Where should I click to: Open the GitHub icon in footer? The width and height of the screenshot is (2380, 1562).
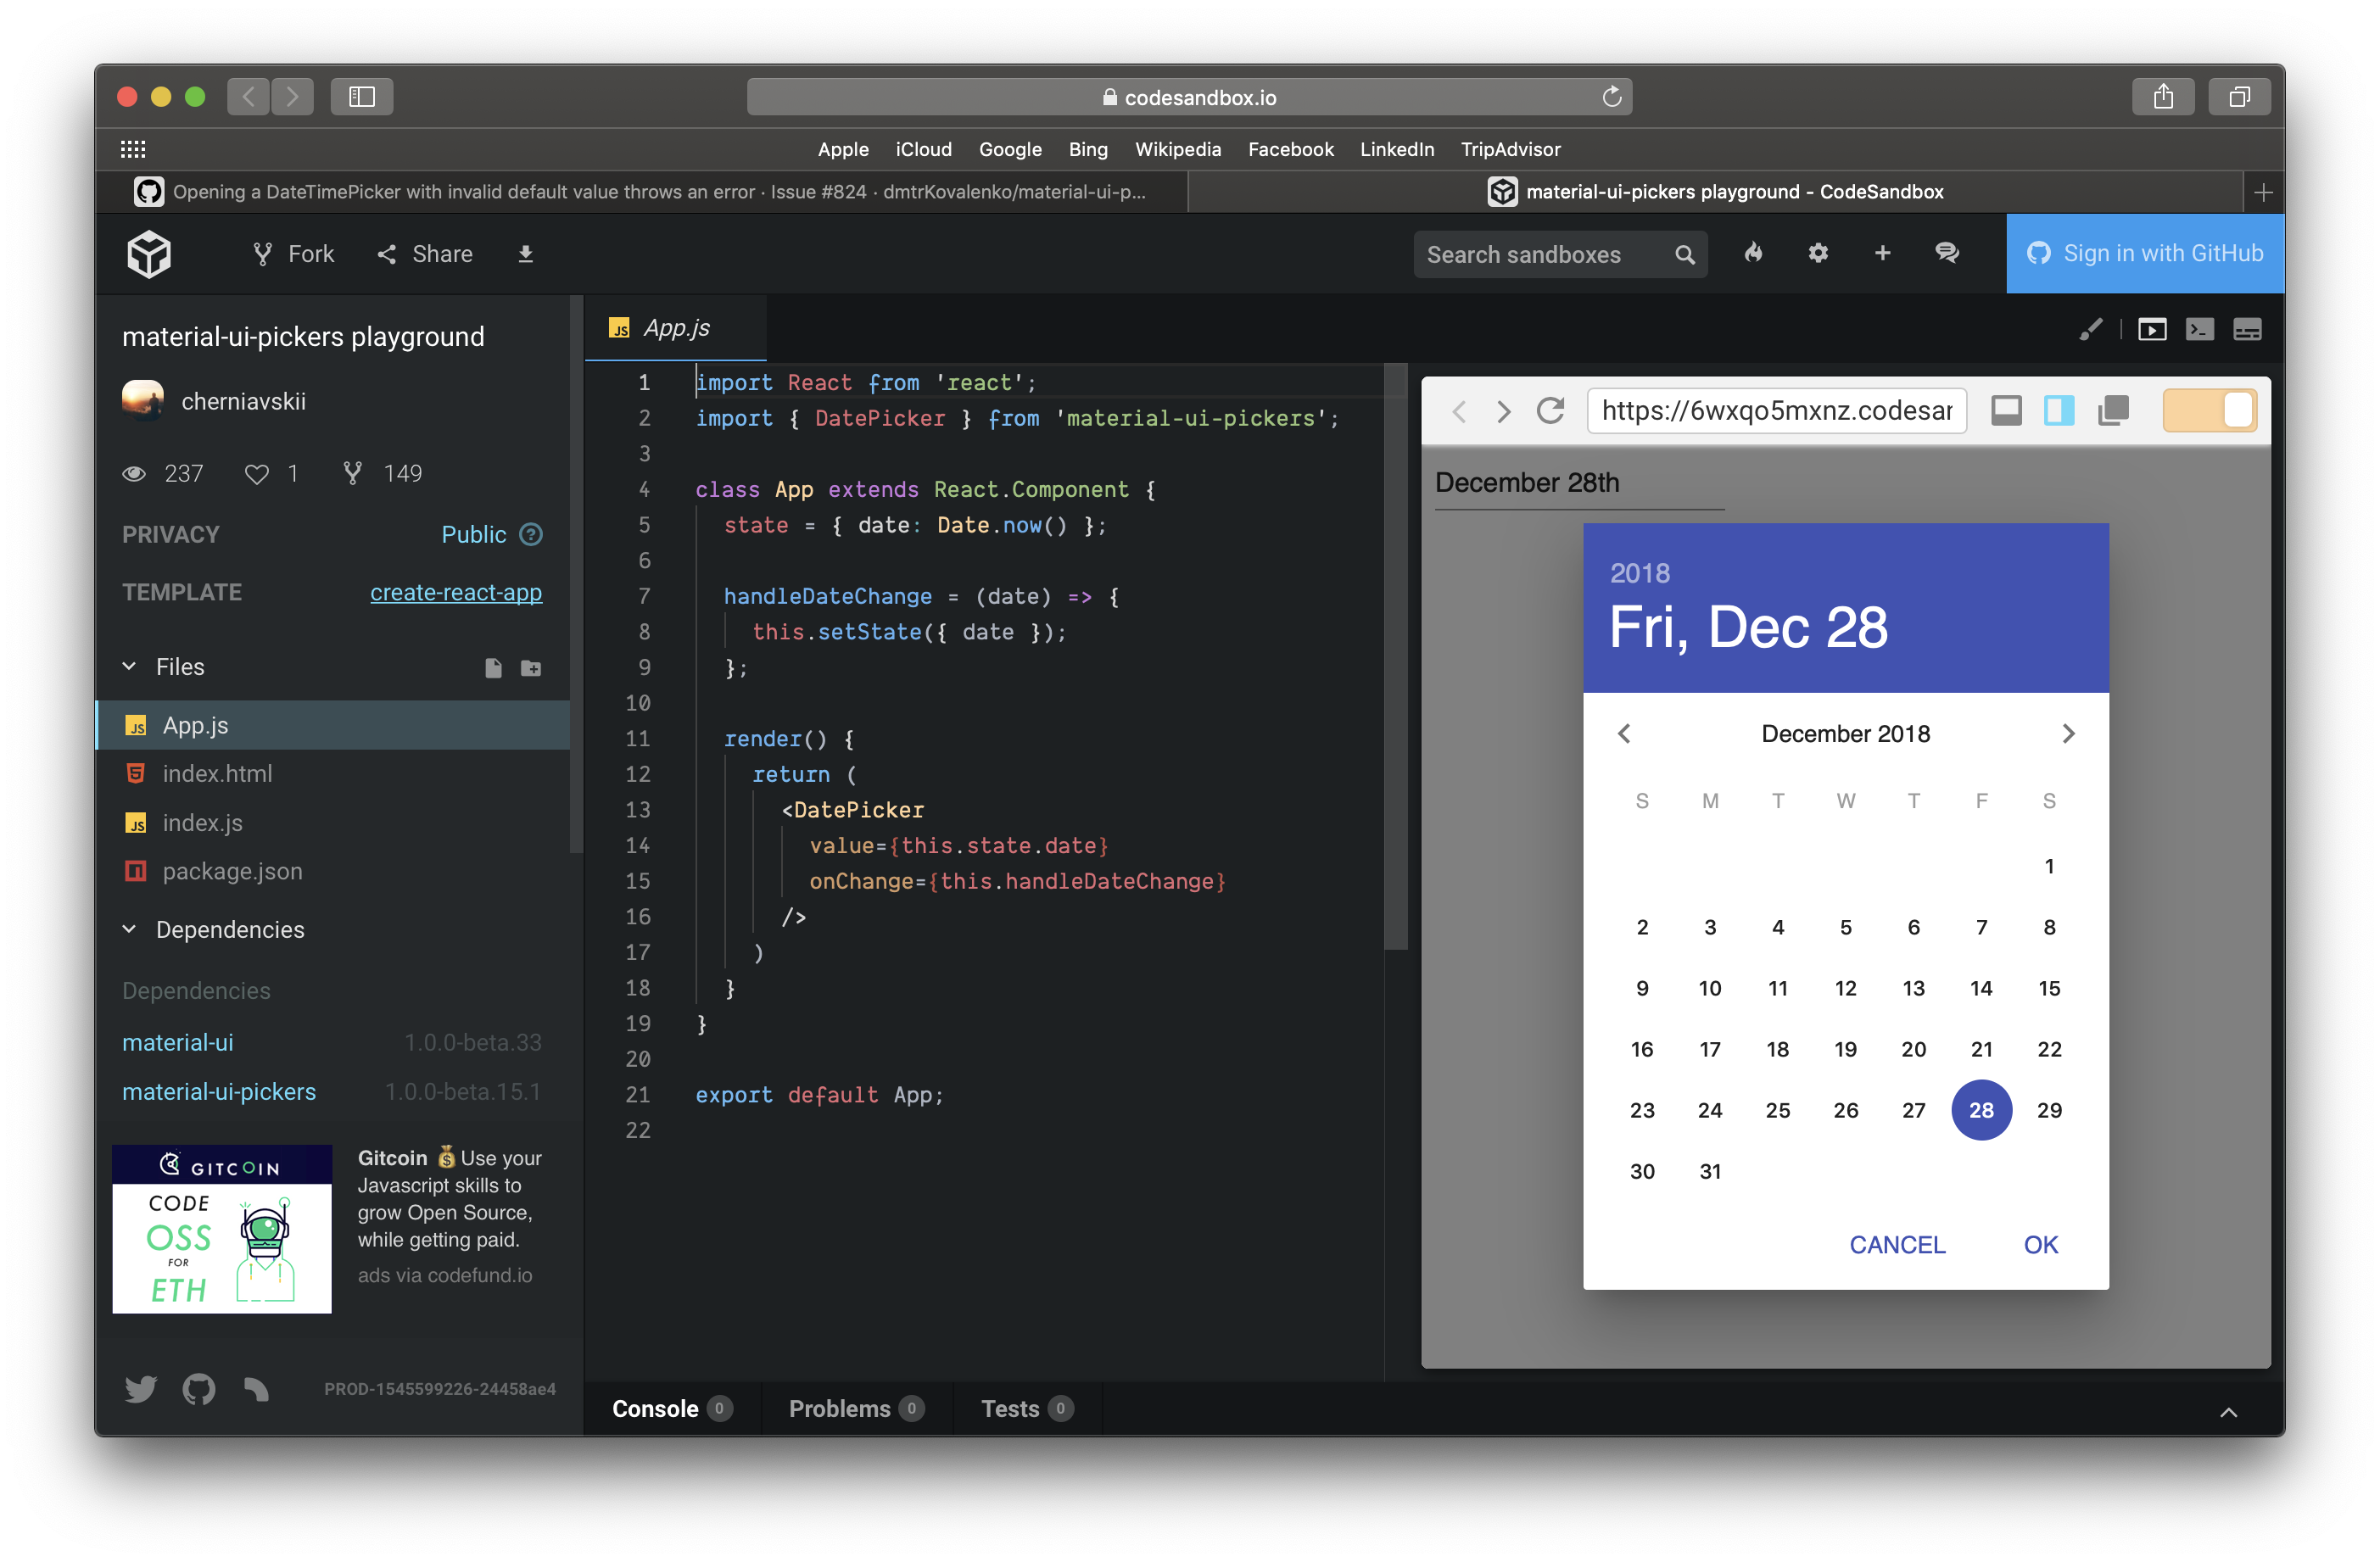point(199,1388)
